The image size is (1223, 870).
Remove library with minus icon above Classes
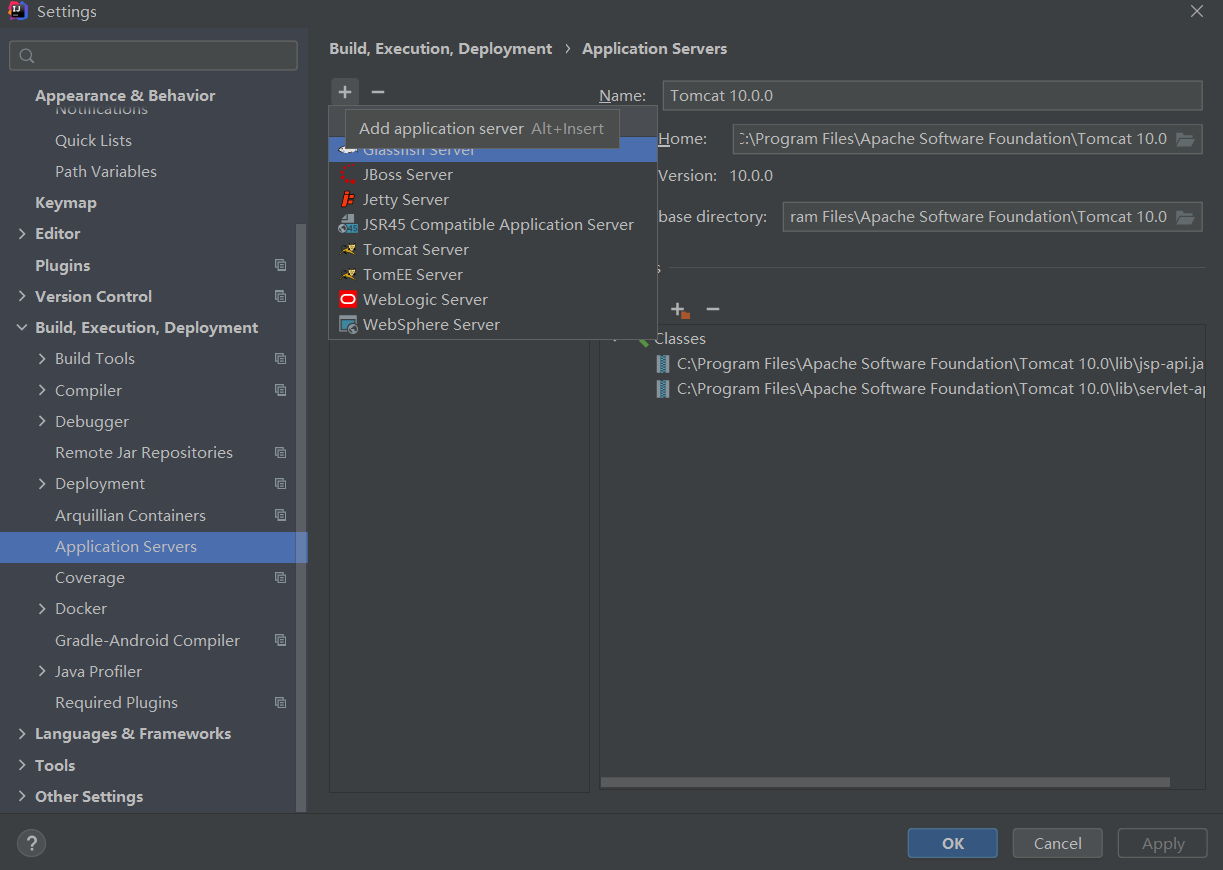tap(713, 310)
